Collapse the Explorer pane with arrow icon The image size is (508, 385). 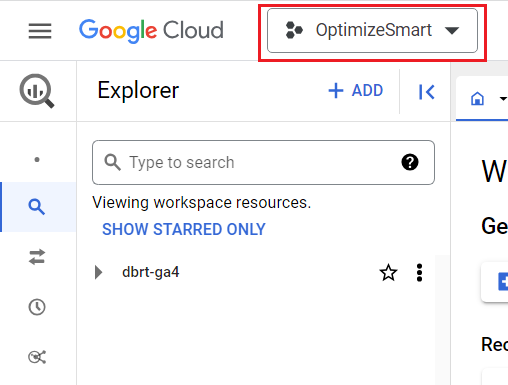pyautogui.click(x=426, y=92)
